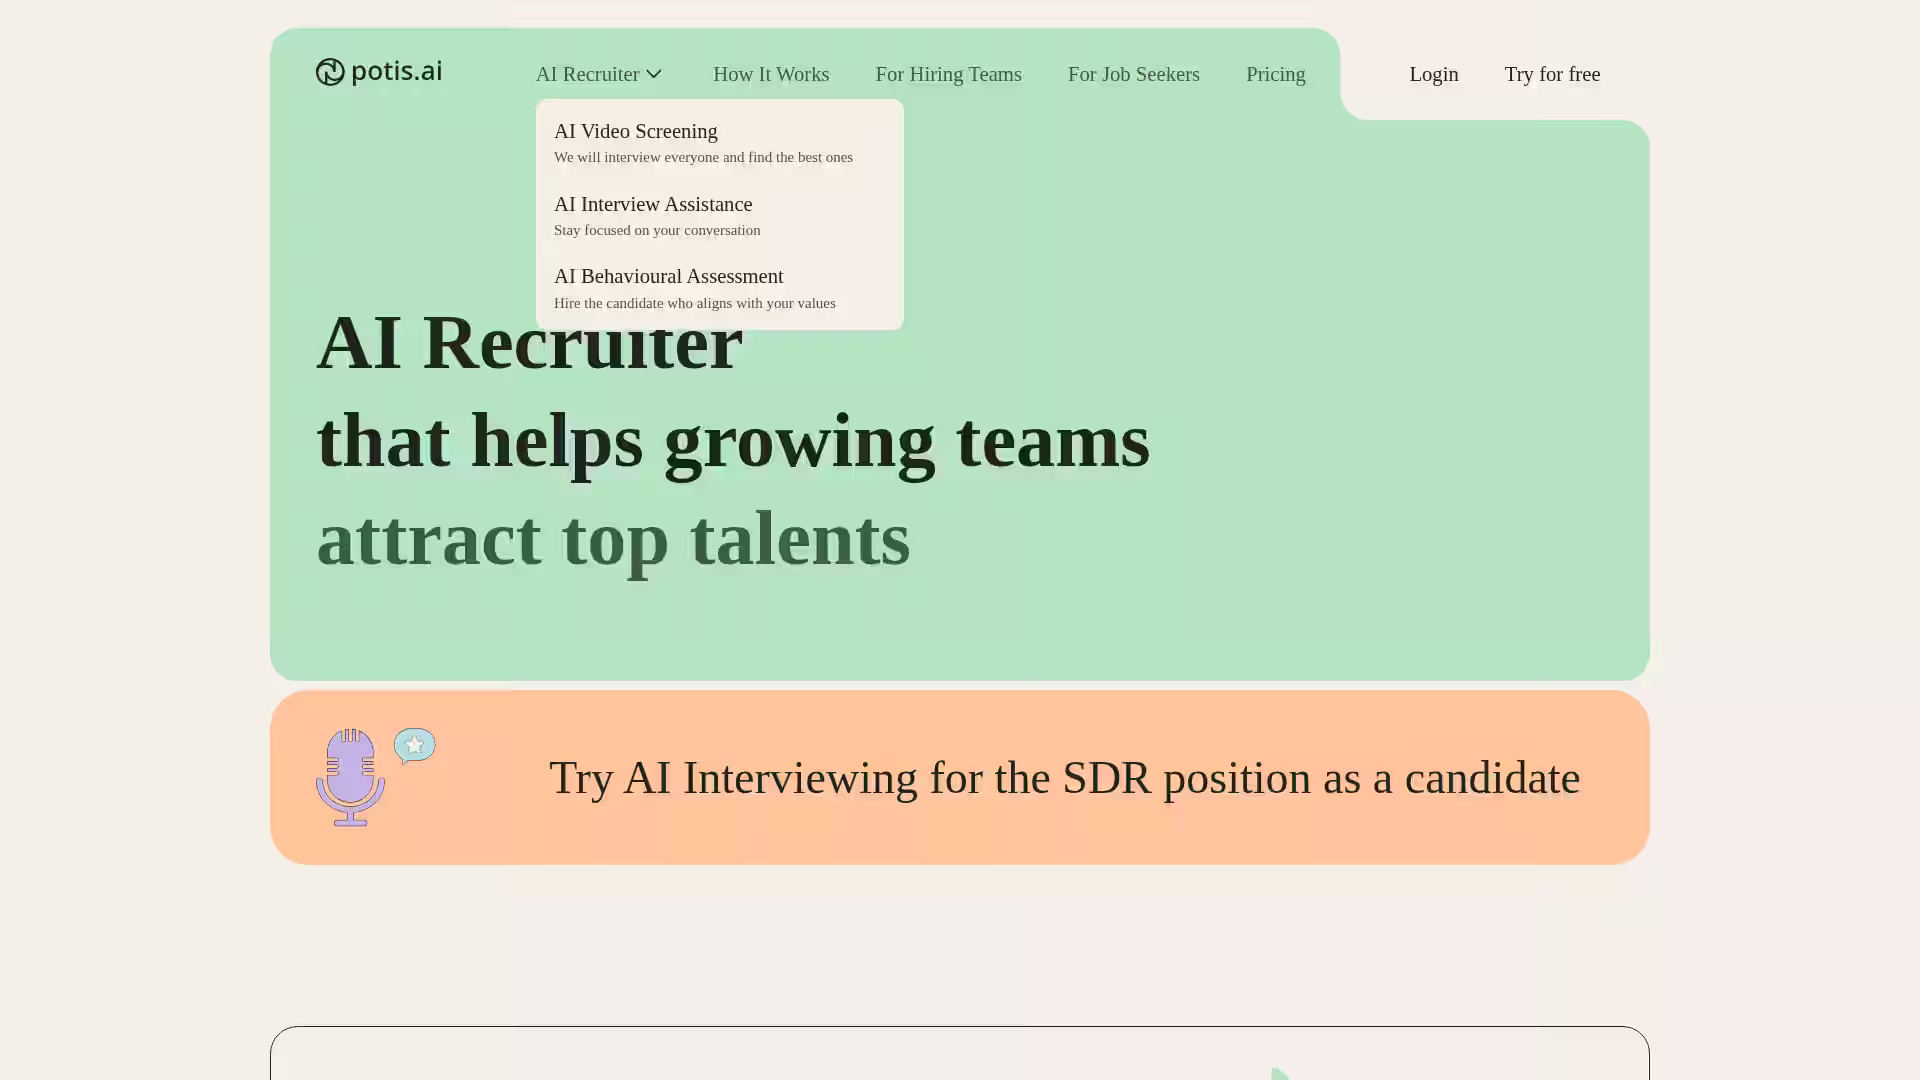Viewport: 1920px width, 1080px height.
Task: Click the green shape in bottom card
Action: coord(1279,1074)
